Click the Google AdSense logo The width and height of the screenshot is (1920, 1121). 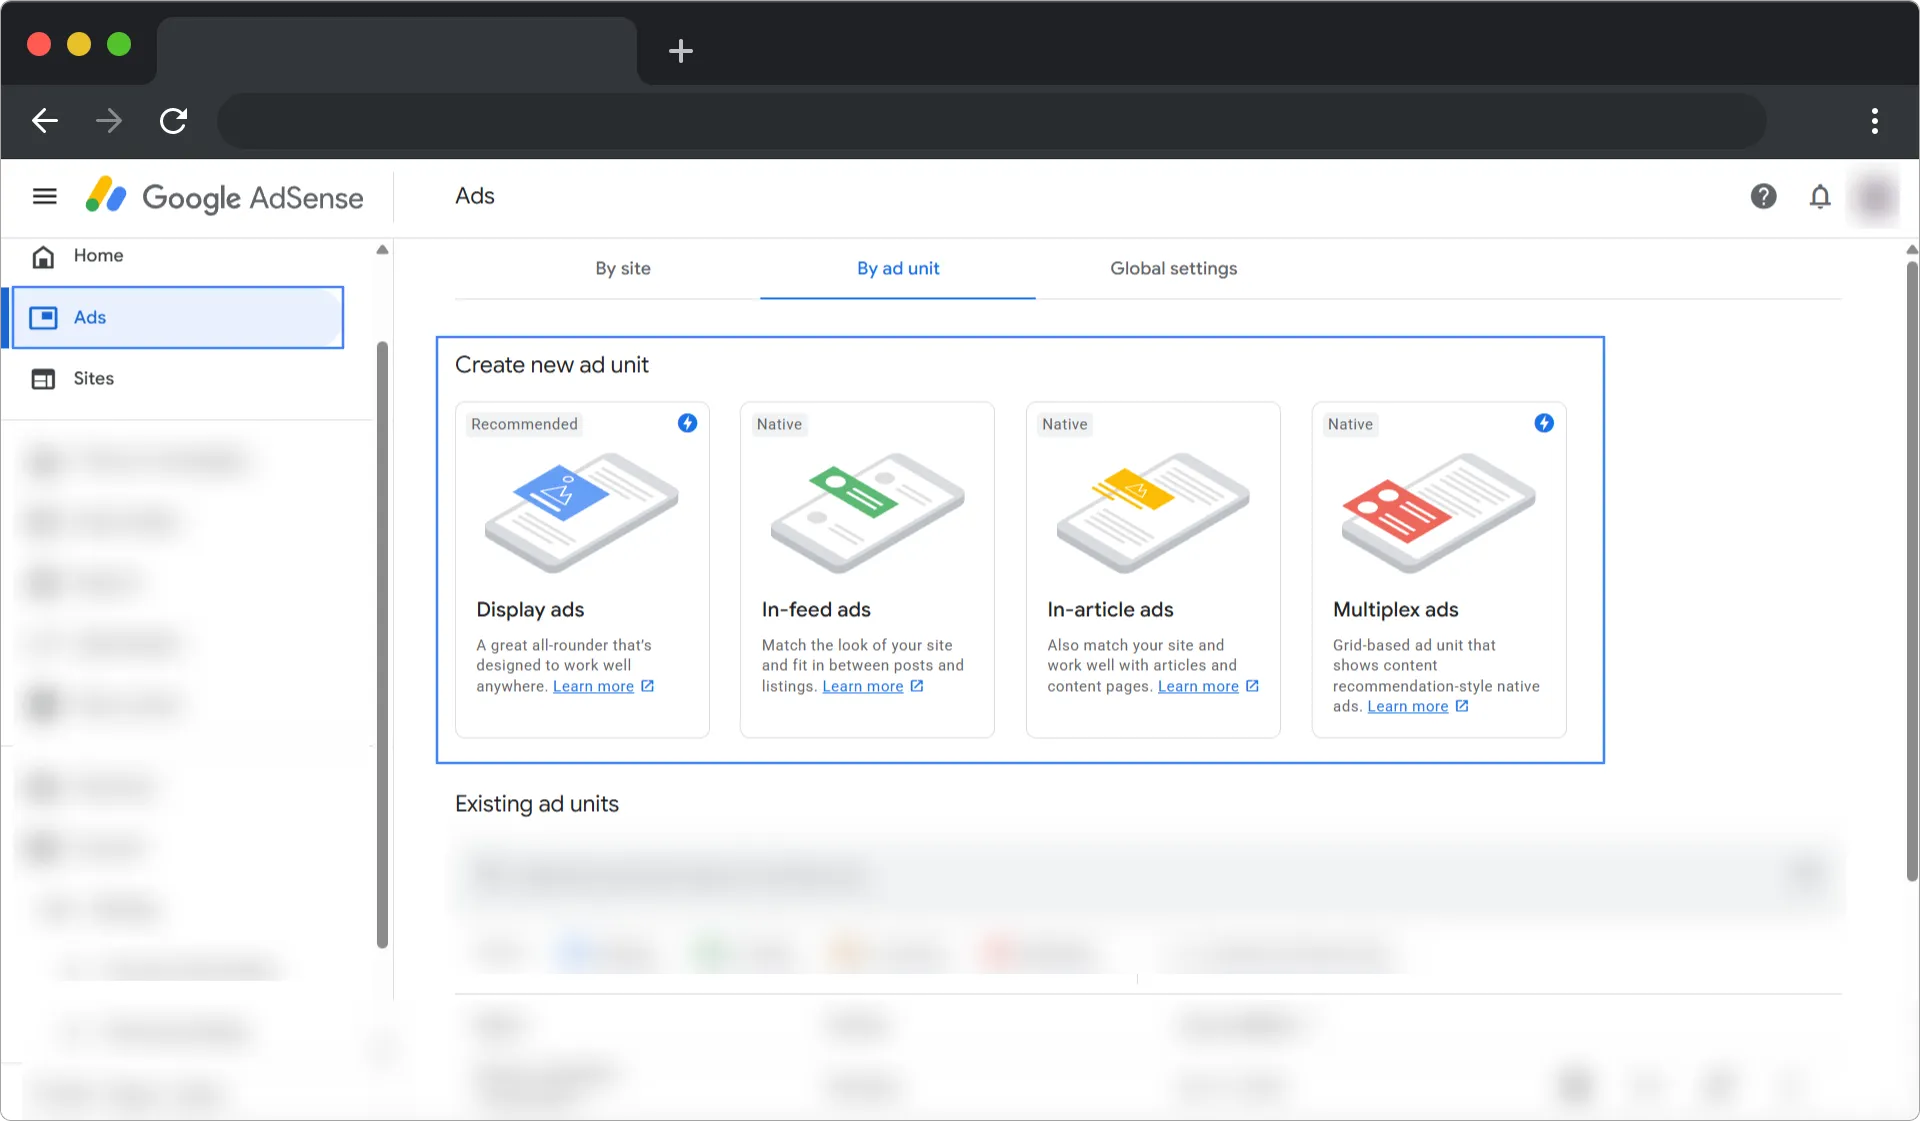(x=224, y=196)
